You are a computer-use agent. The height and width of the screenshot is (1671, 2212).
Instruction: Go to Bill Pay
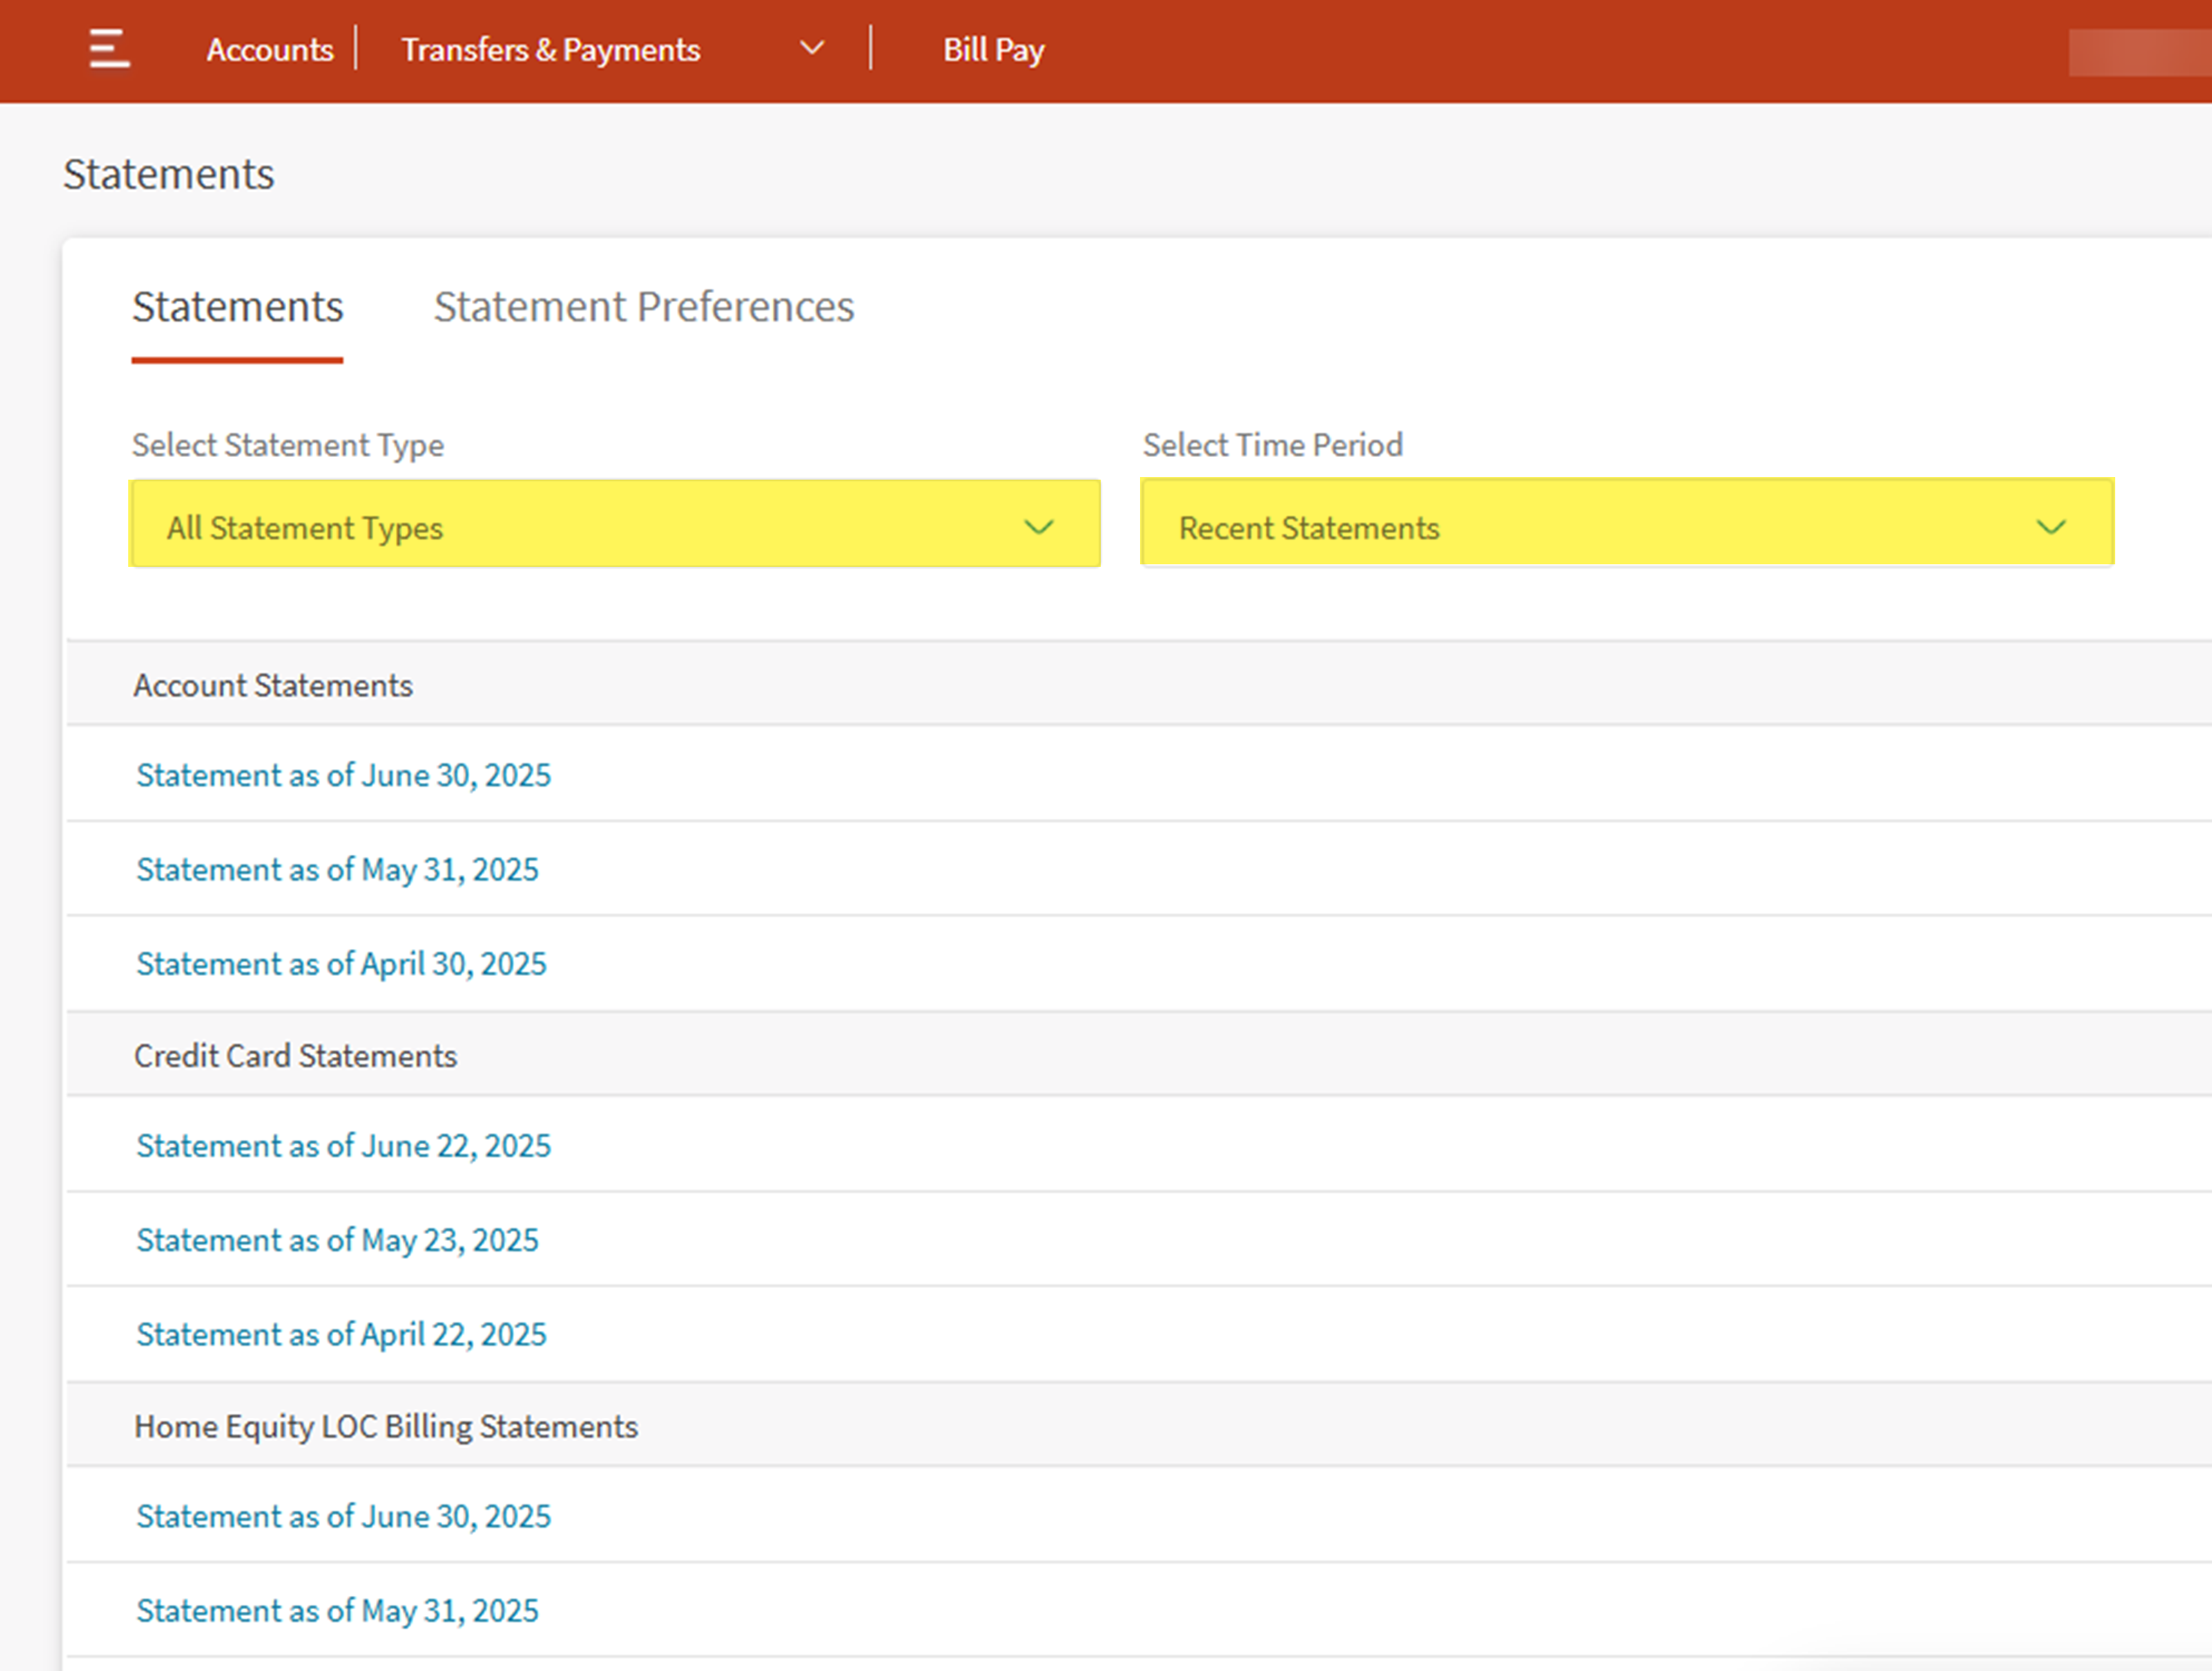pos(993,50)
